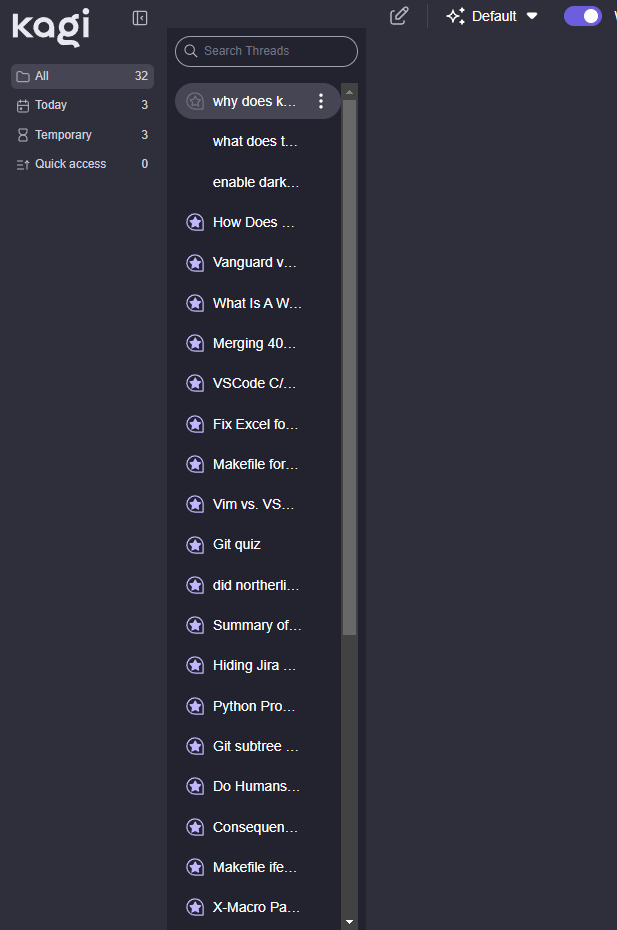The height and width of the screenshot is (930, 617).
Task: Click star icon beside Vanguard thread
Action: 196,263
